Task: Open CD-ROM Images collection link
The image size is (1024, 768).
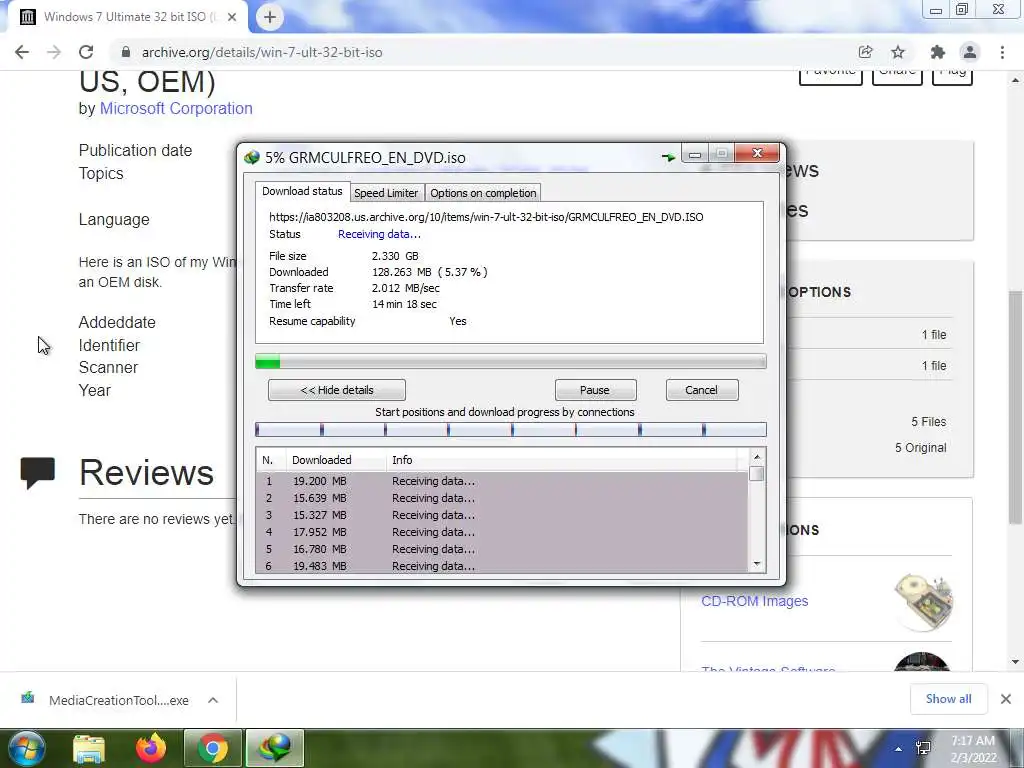Action: click(x=754, y=601)
